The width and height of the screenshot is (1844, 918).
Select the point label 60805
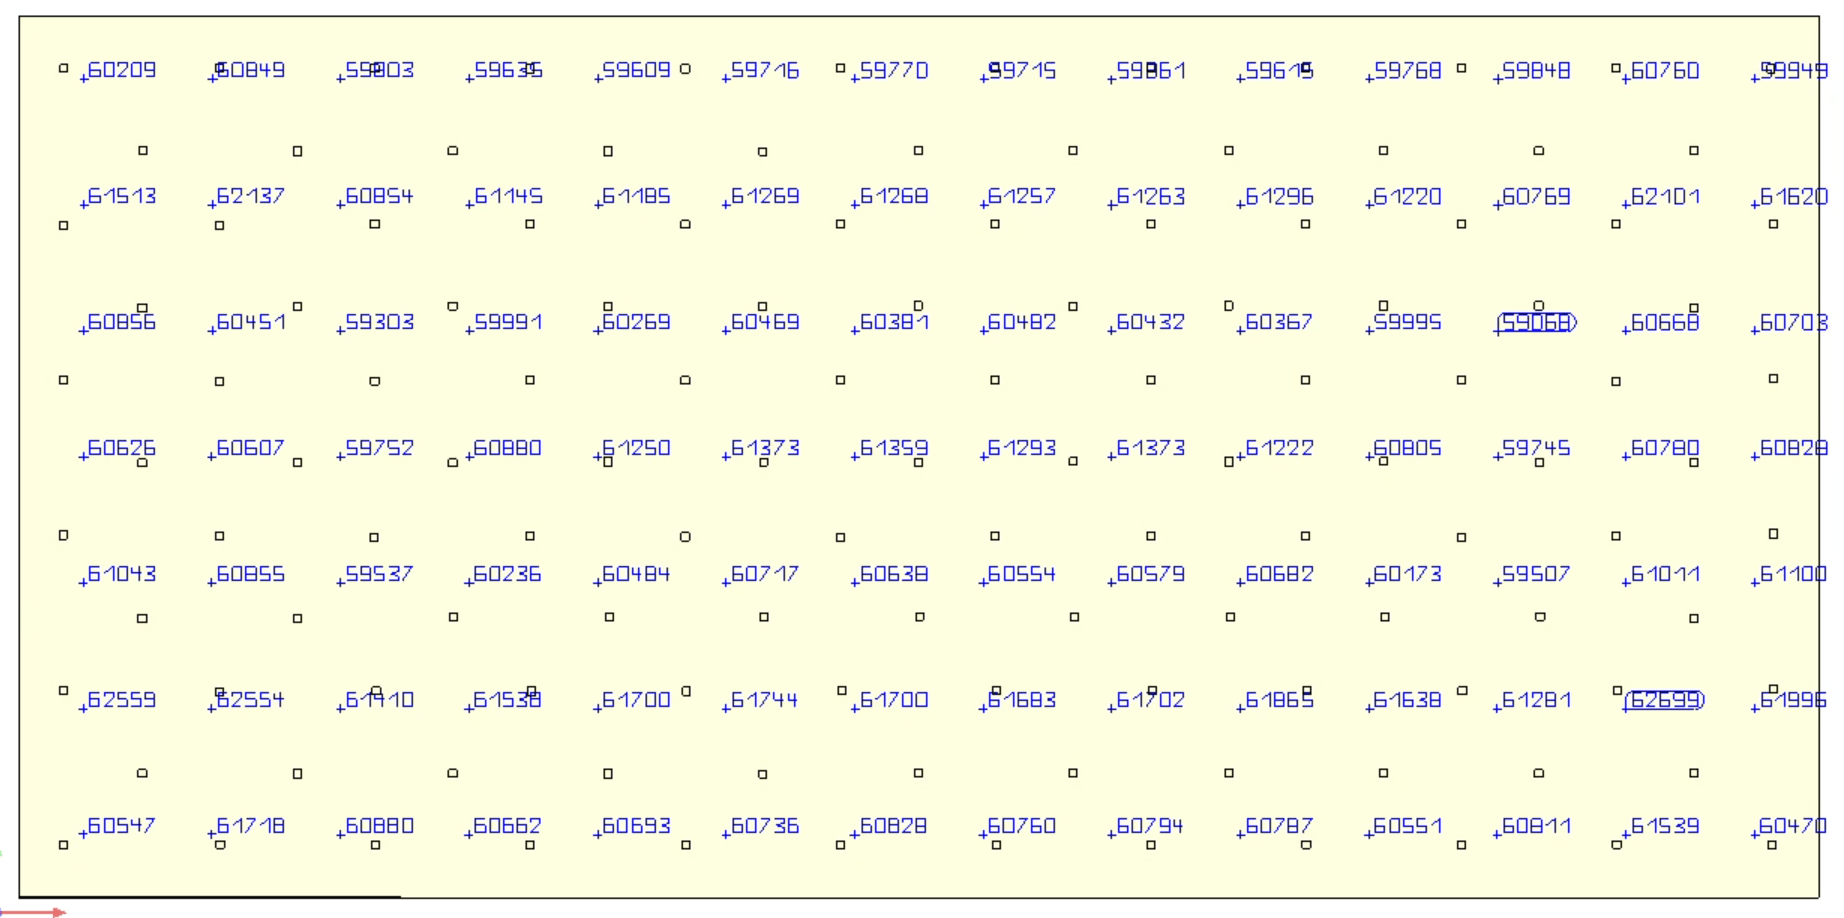pyautogui.click(x=1408, y=448)
